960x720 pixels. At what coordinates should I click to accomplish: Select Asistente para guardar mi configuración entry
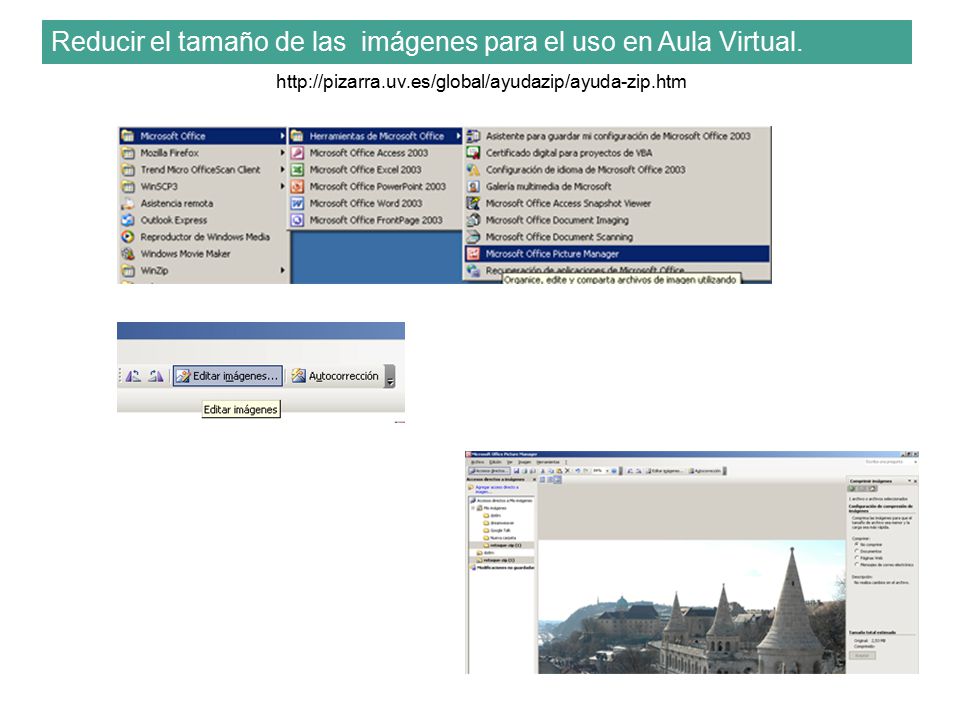point(617,136)
